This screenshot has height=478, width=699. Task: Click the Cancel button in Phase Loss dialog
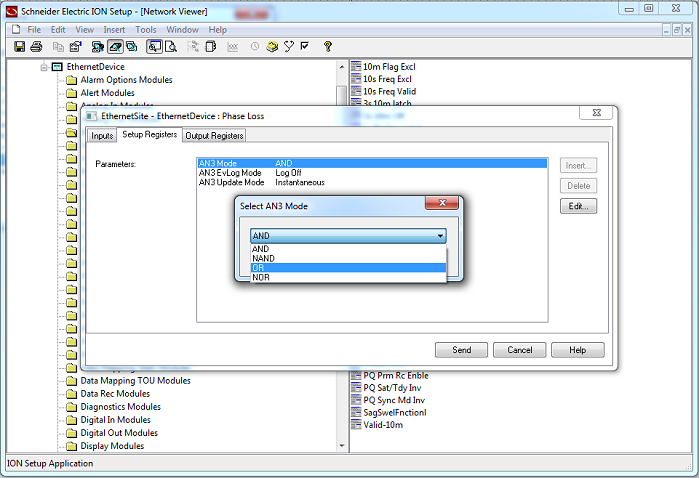[519, 350]
